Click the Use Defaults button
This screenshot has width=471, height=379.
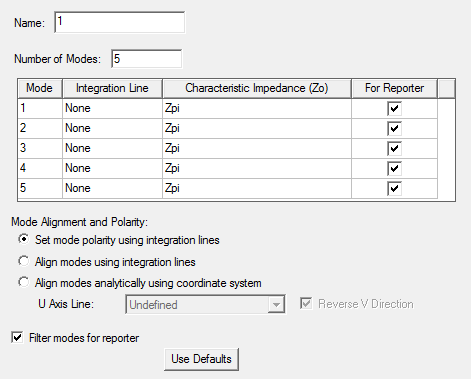pos(201,359)
